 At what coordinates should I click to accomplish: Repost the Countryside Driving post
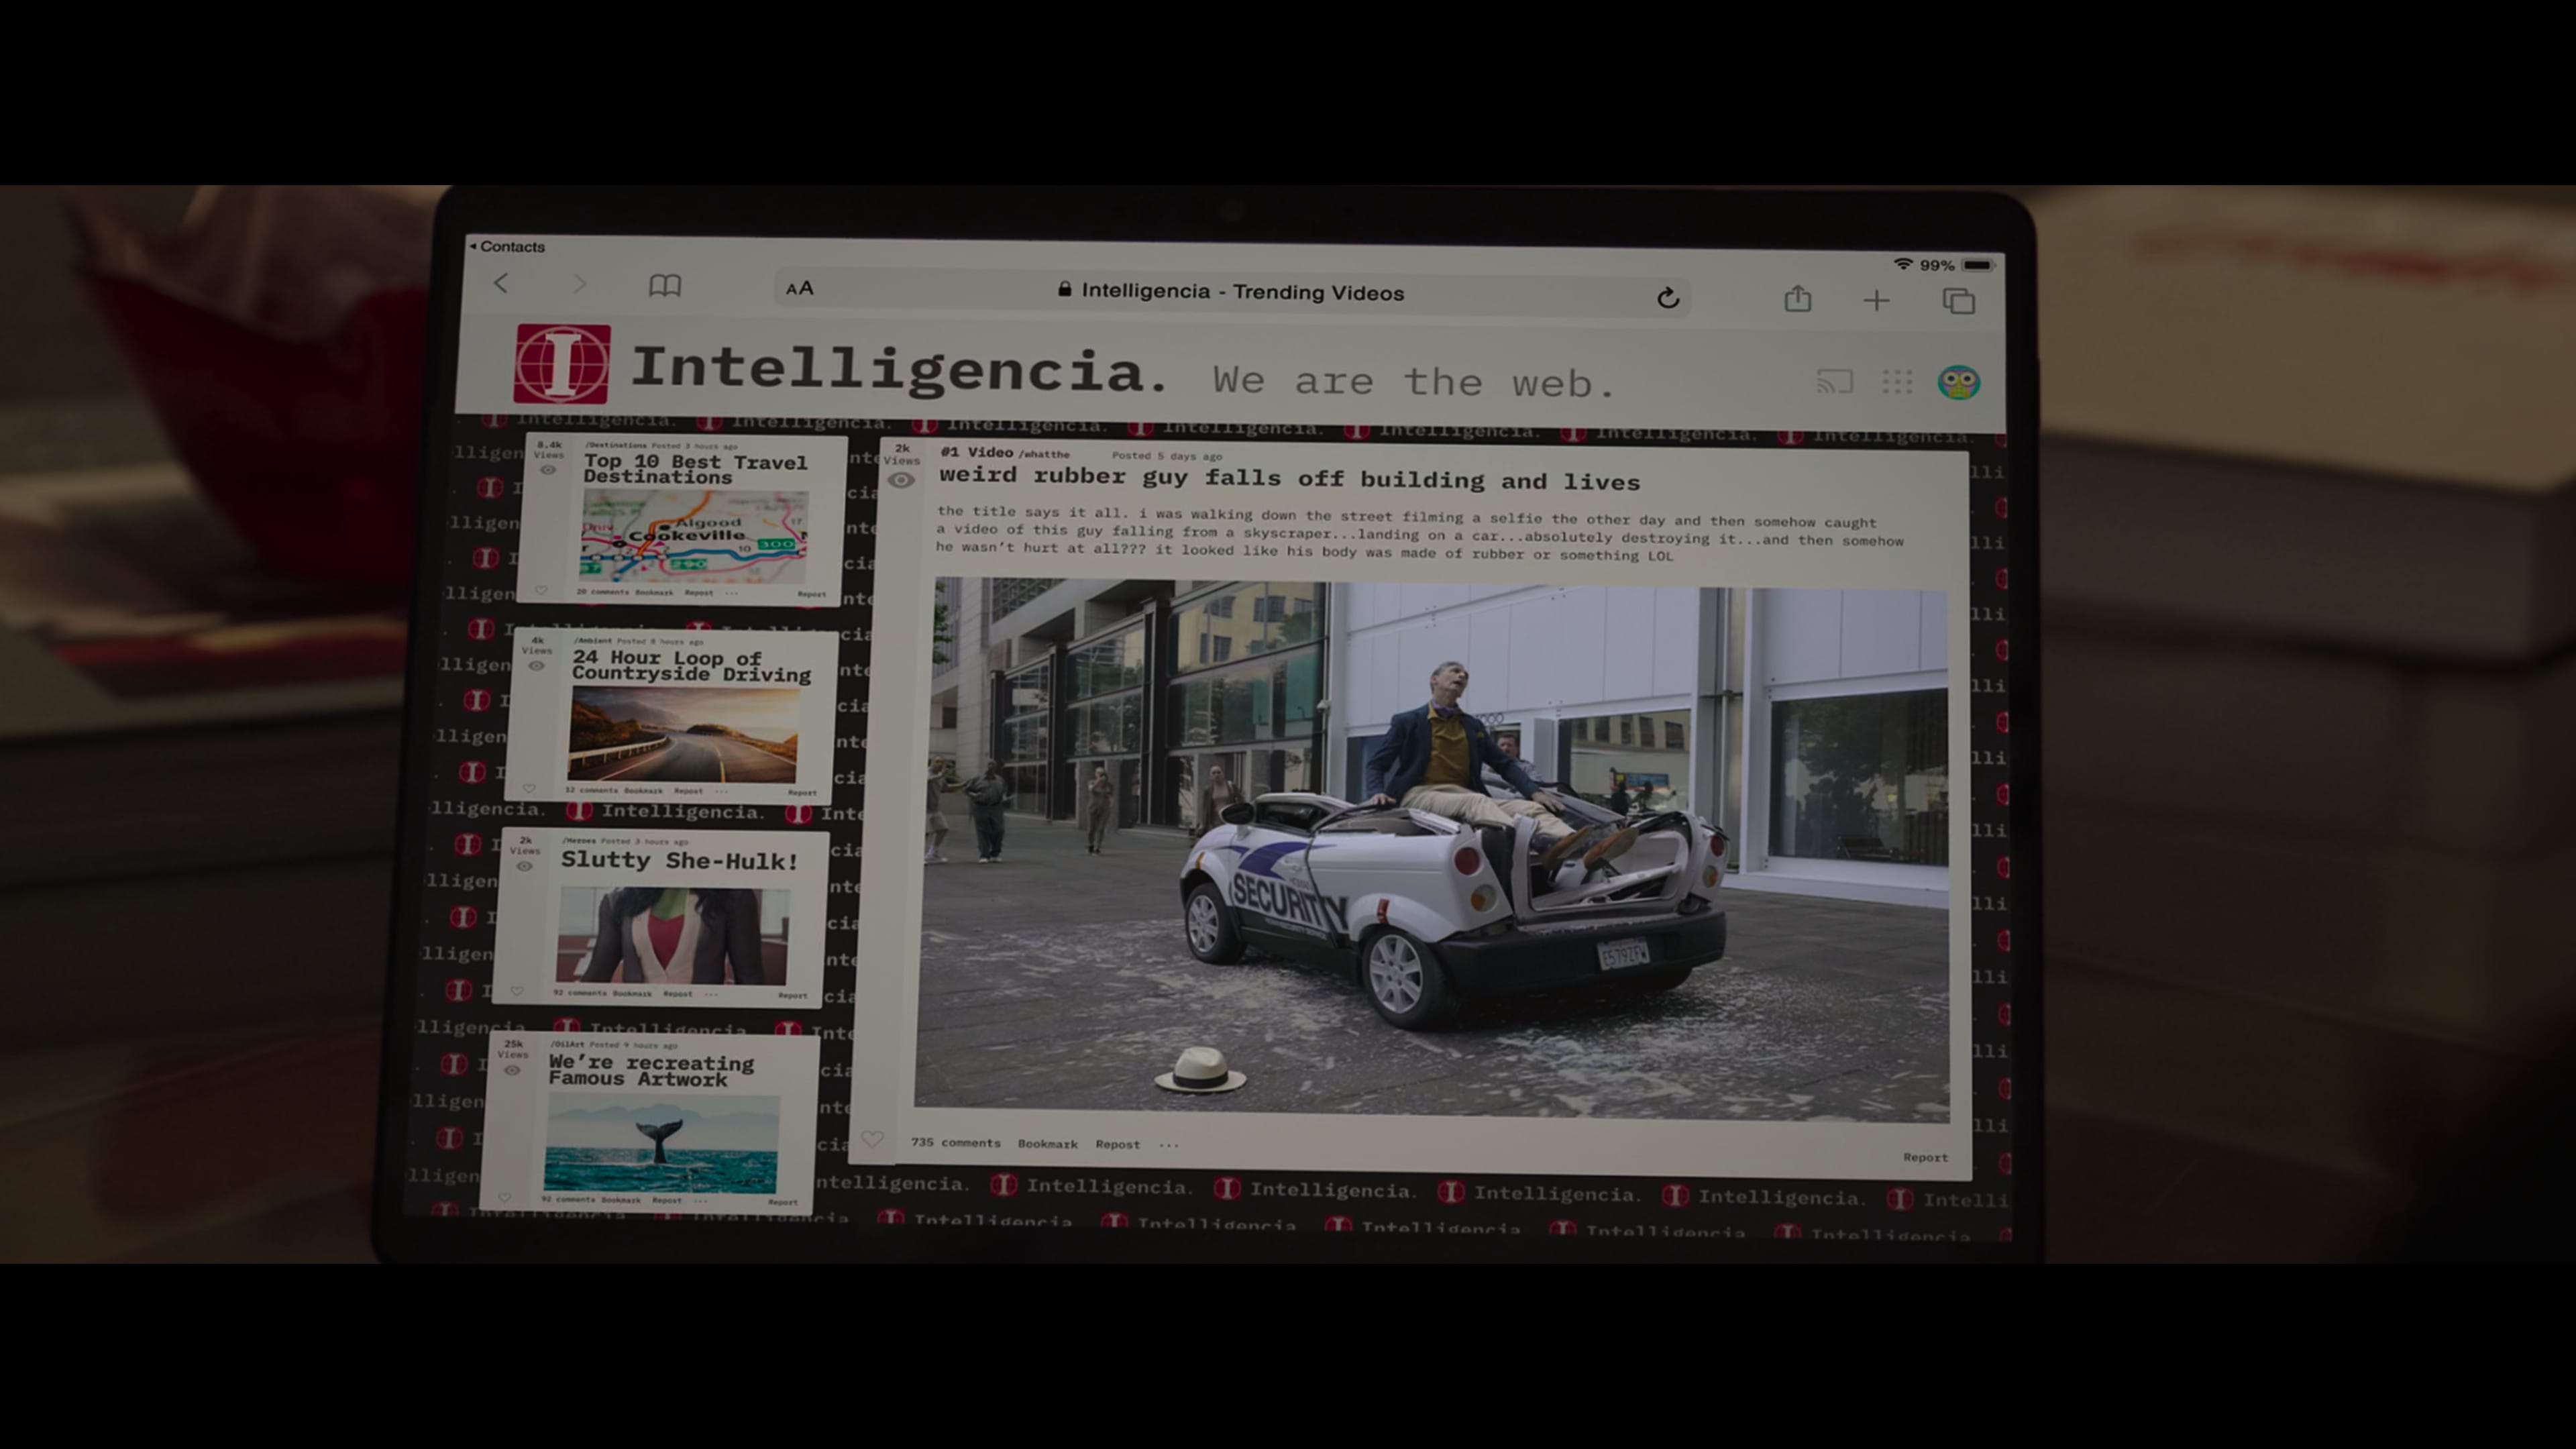coord(688,791)
